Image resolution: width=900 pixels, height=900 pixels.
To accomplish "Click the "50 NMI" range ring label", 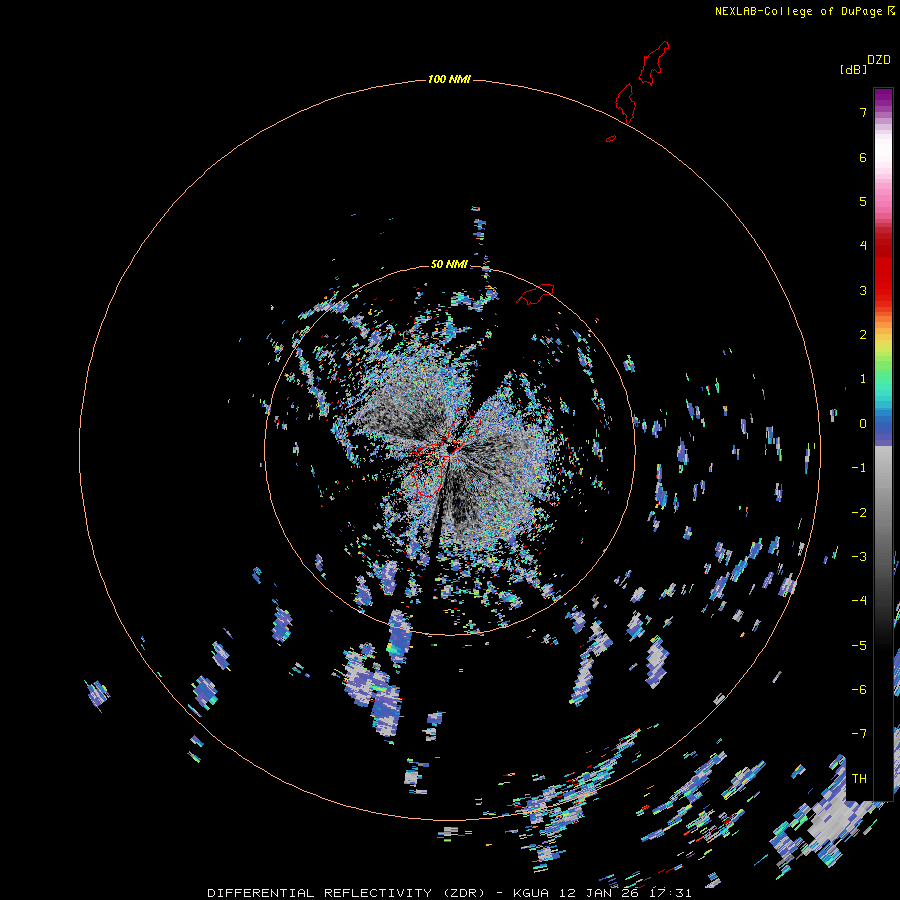I will (x=449, y=264).
